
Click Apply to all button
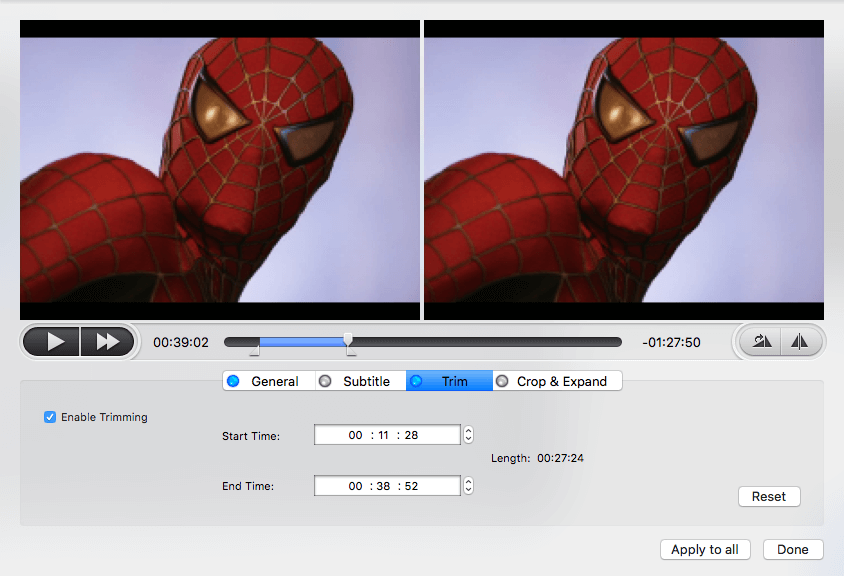(x=705, y=550)
